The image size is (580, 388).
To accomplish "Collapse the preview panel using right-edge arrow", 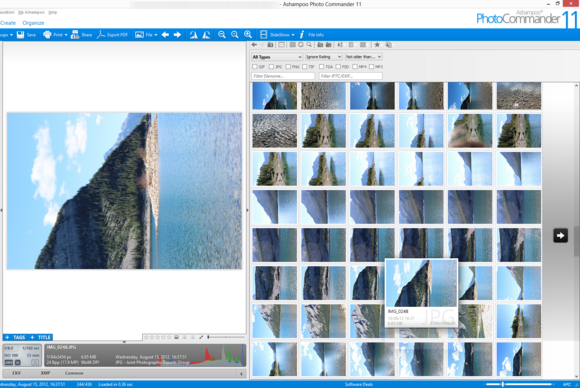I will (x=247, y=210).
